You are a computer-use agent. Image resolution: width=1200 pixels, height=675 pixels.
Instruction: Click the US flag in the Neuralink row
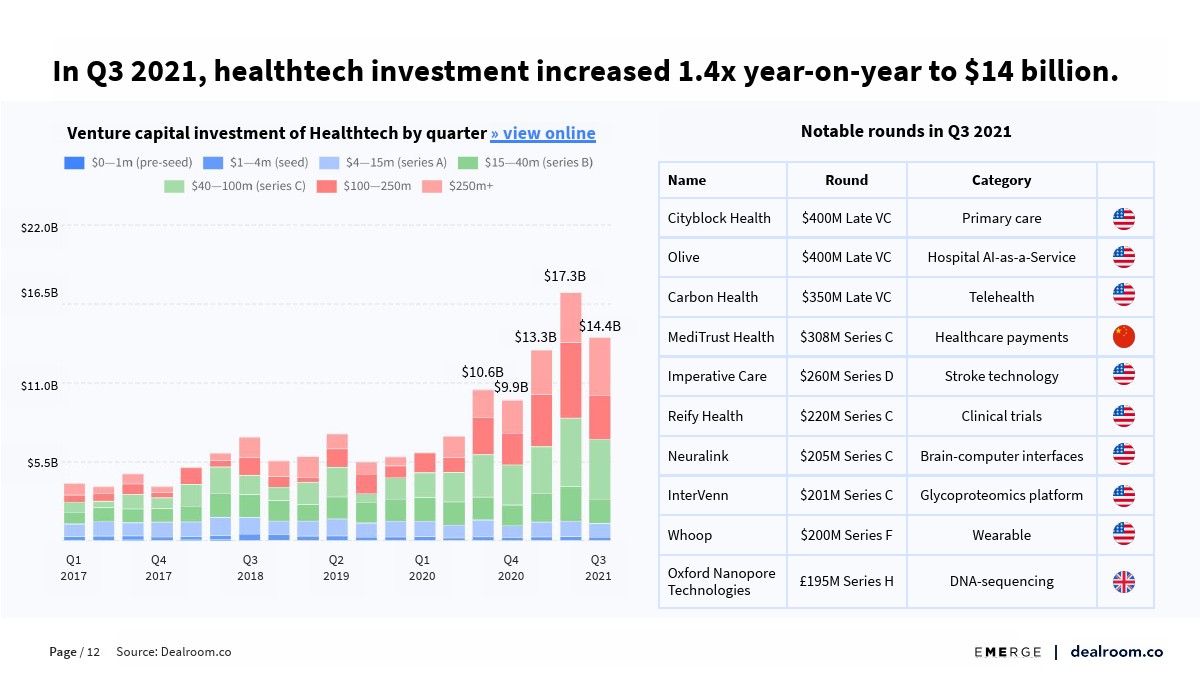[1124, 456]
